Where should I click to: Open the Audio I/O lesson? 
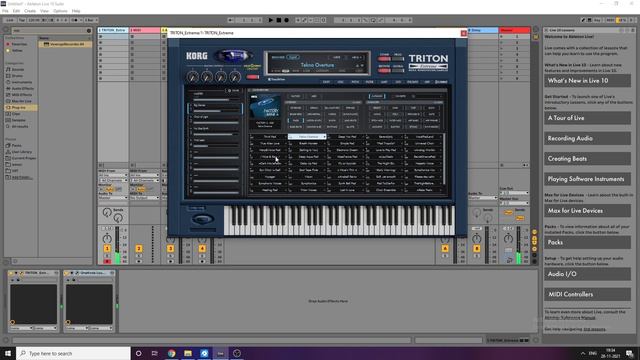pos(587,274)
